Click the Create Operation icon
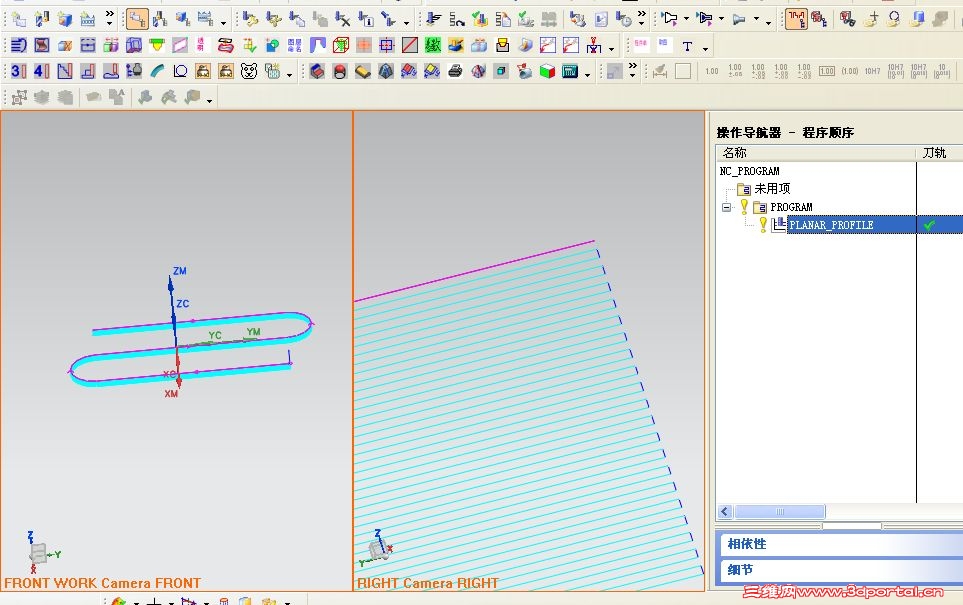Screen dimensions: 963x605 (x=88, y=20)
